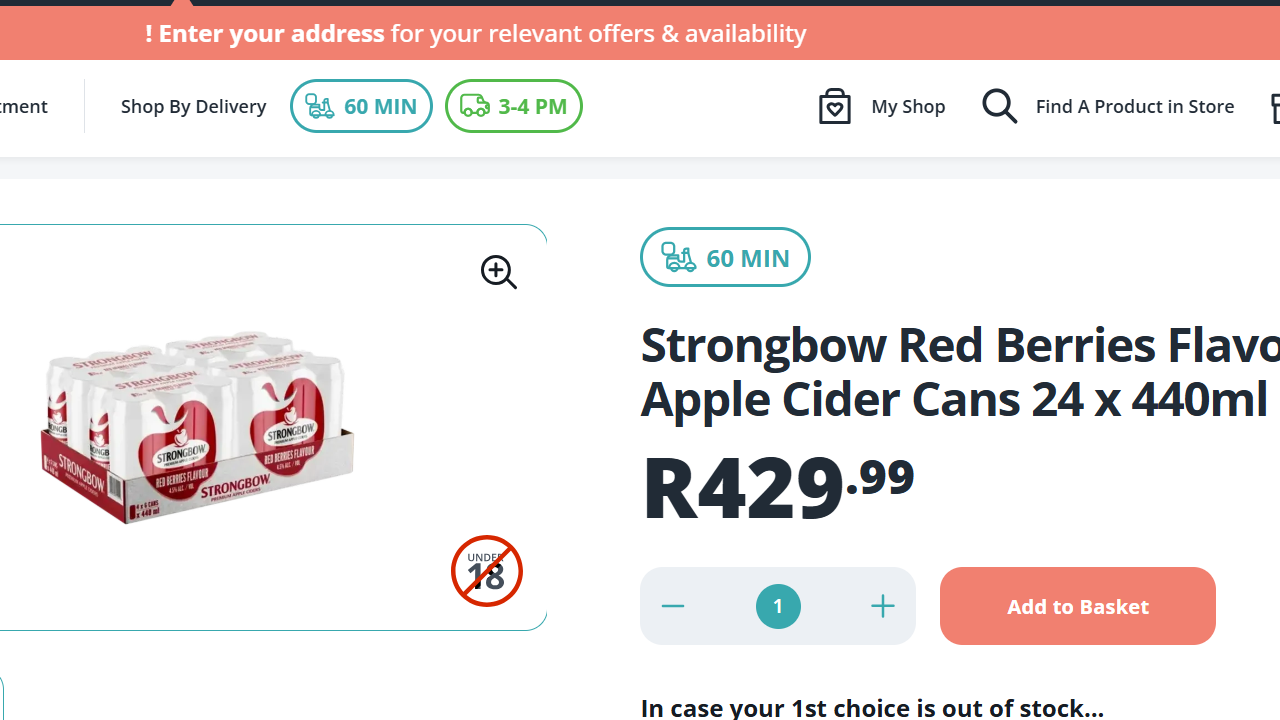Add Strongbow cider to basket
The image size is (1280, 720).
coord(1077,606)
